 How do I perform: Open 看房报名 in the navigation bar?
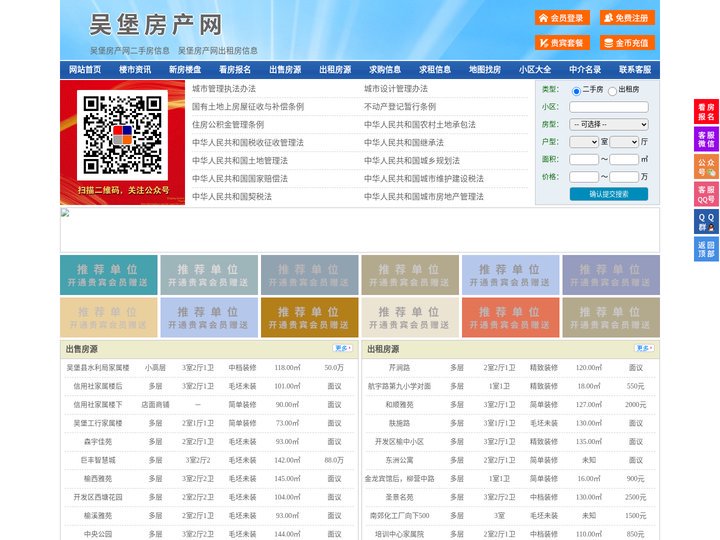click(x=235, y=70)
